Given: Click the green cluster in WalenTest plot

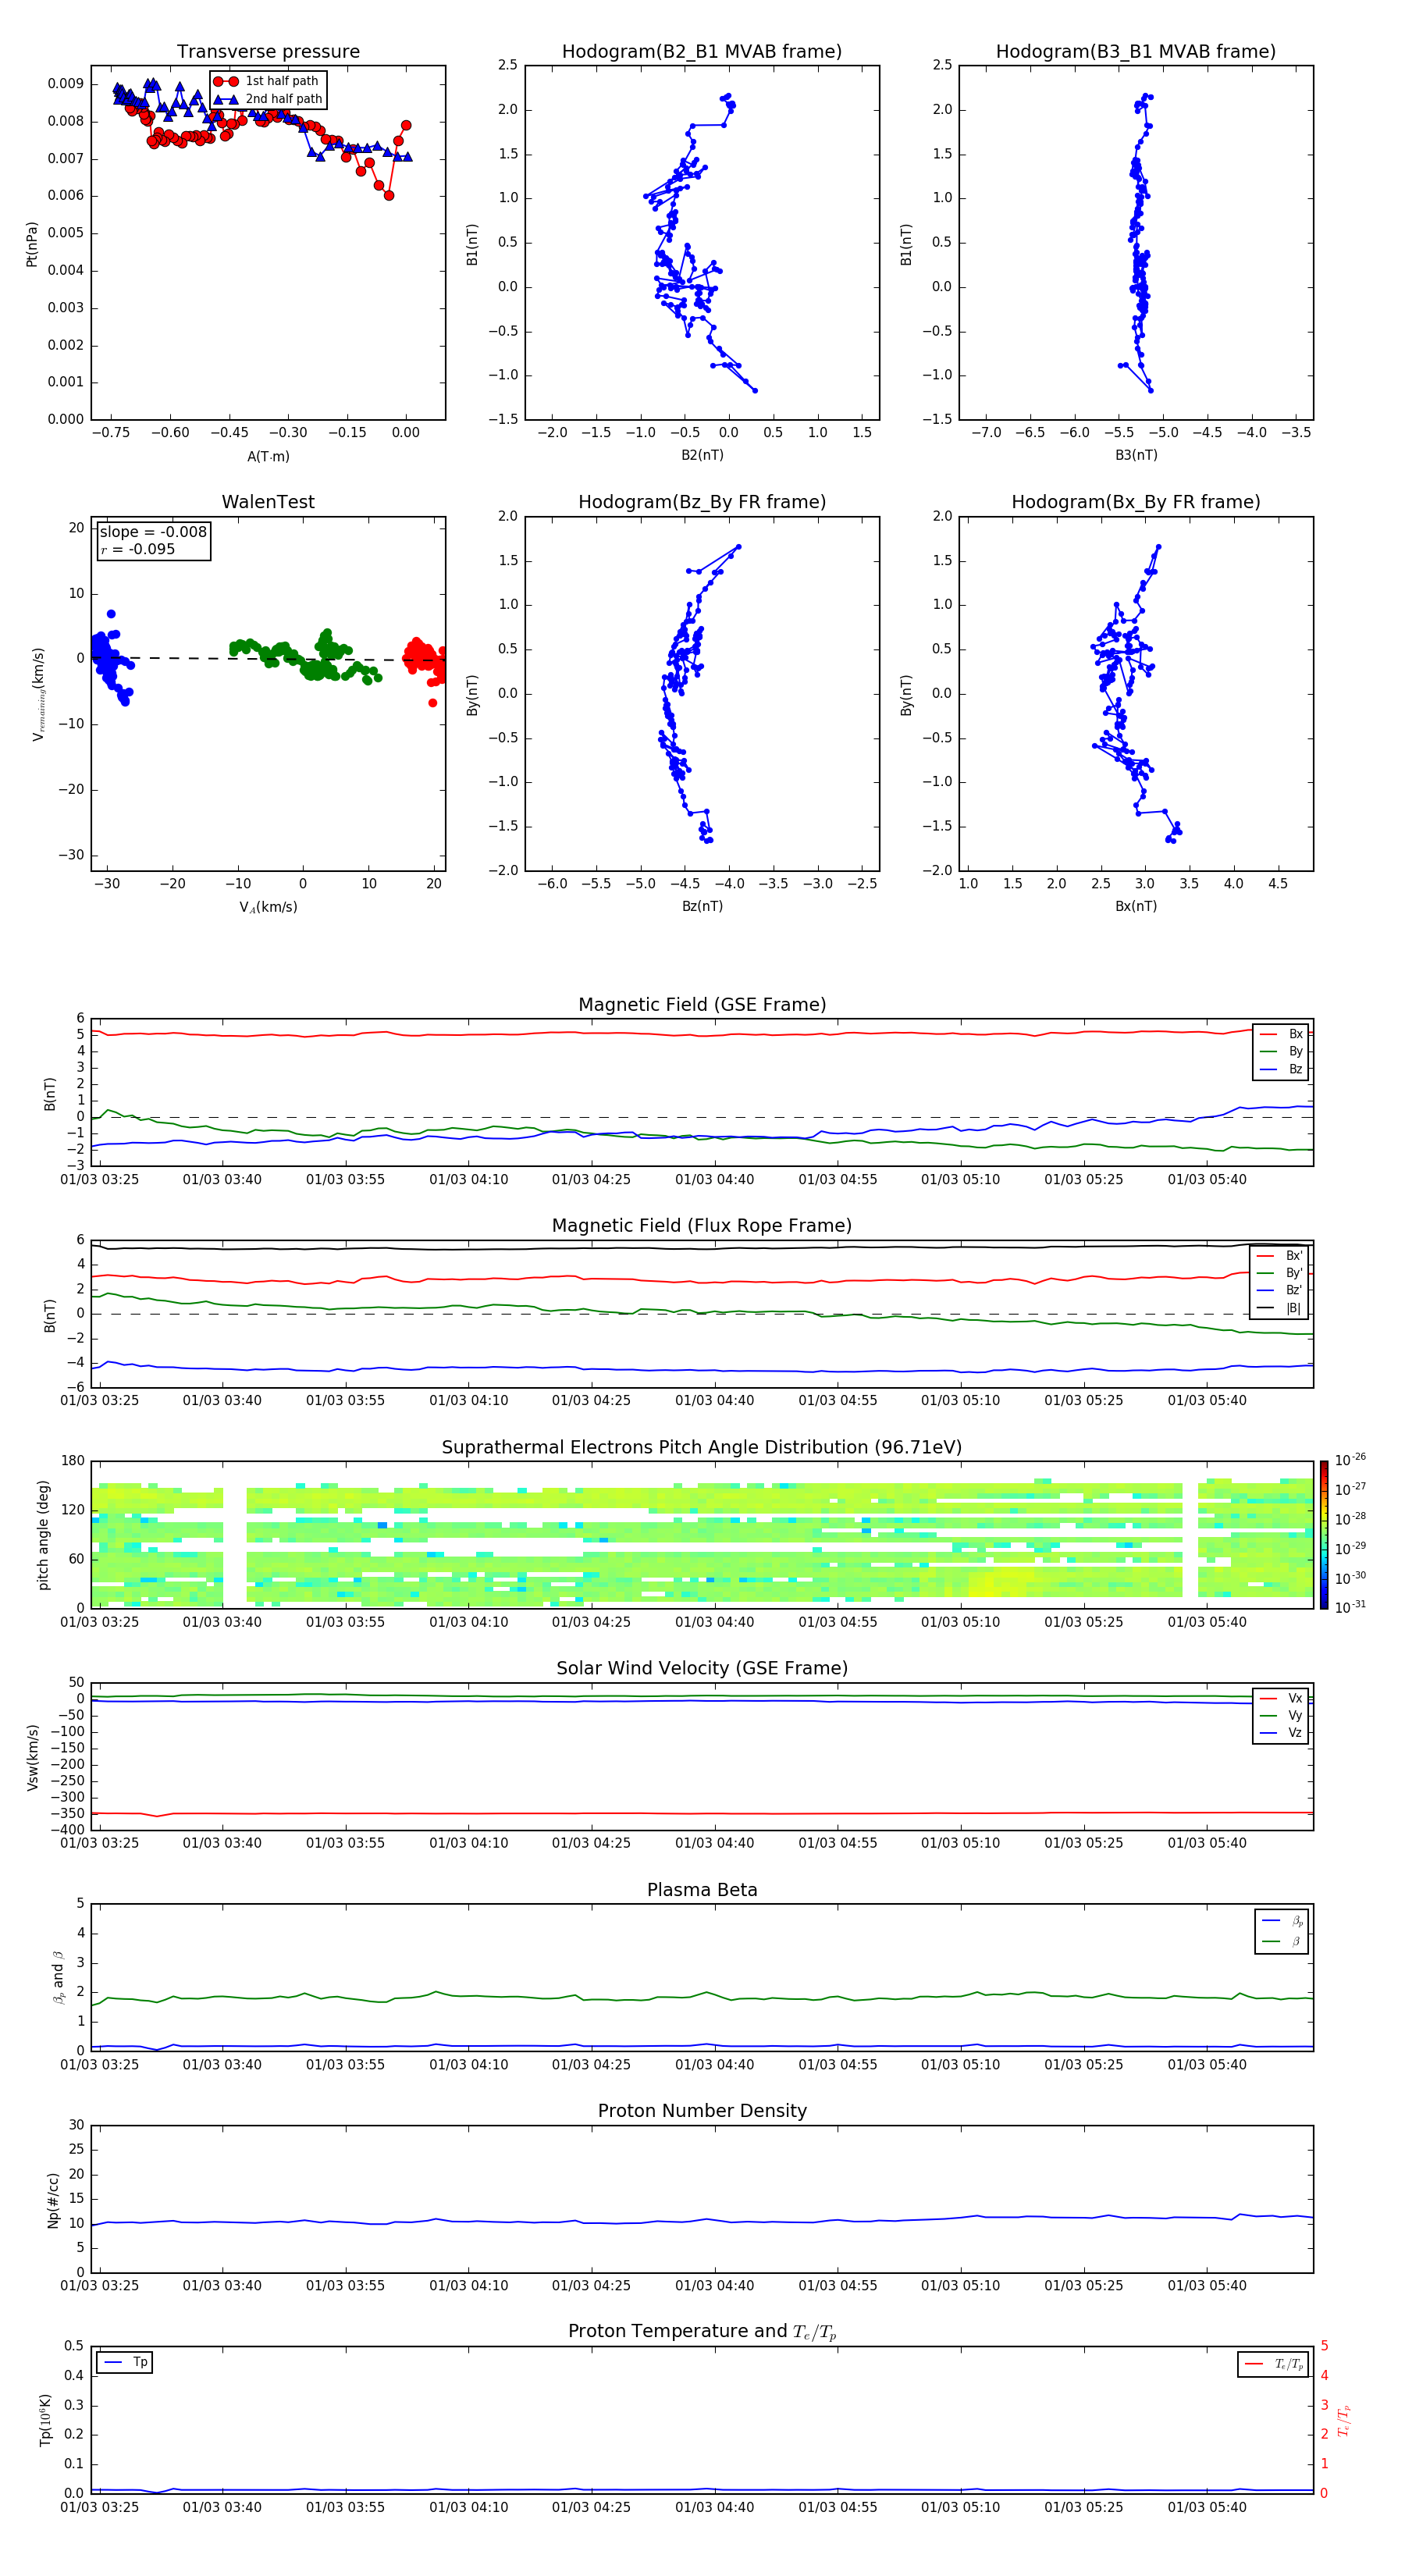Looking at the screenshot, I should click(305, 657).
